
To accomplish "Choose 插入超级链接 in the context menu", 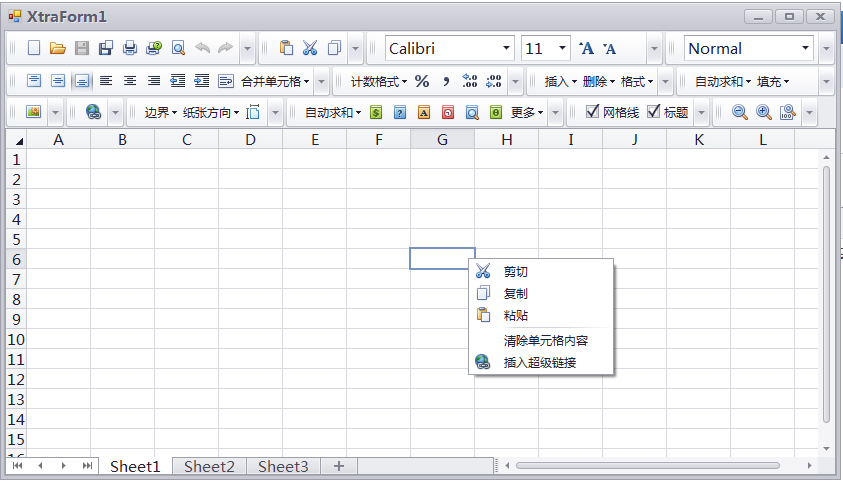I will coord(541,362).
